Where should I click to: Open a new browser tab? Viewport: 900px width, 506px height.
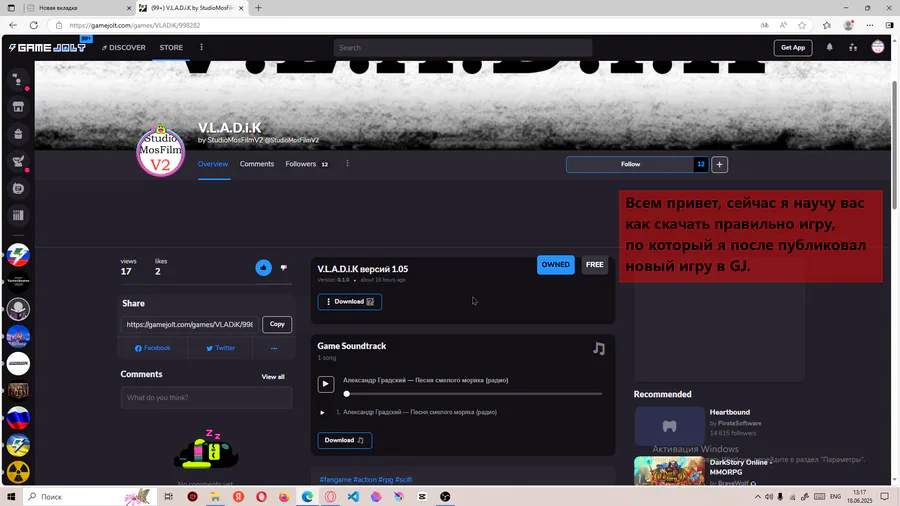258,8
